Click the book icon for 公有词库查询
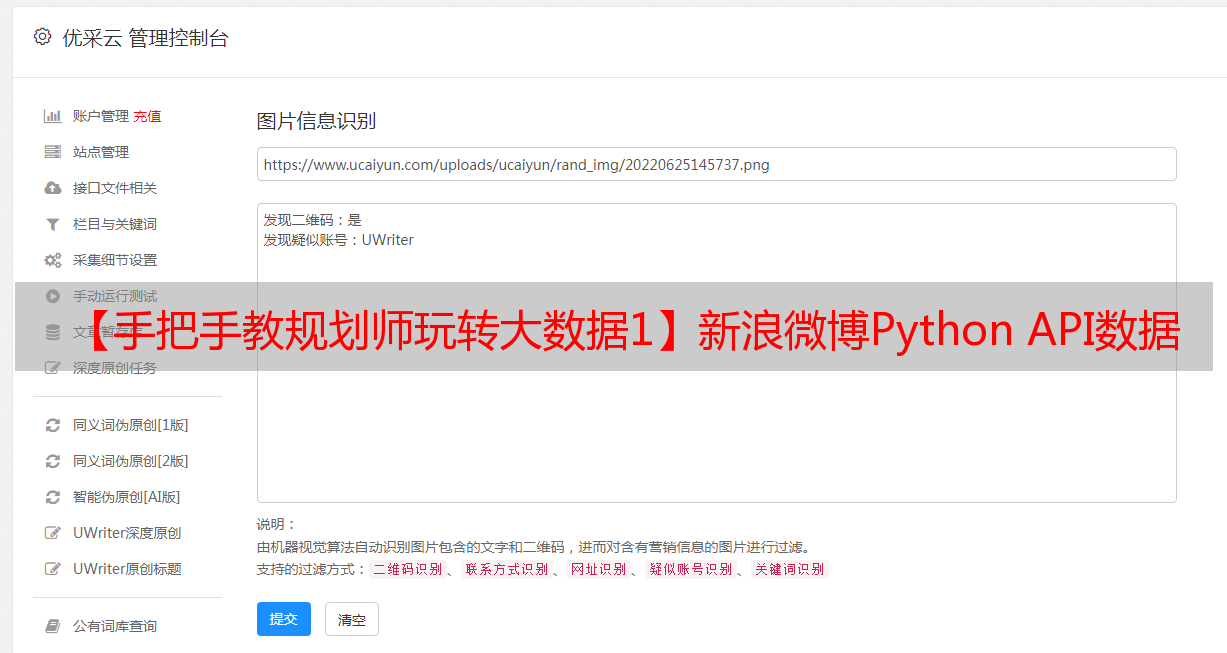Screen dimensions: 1227x653 (53, 626)
